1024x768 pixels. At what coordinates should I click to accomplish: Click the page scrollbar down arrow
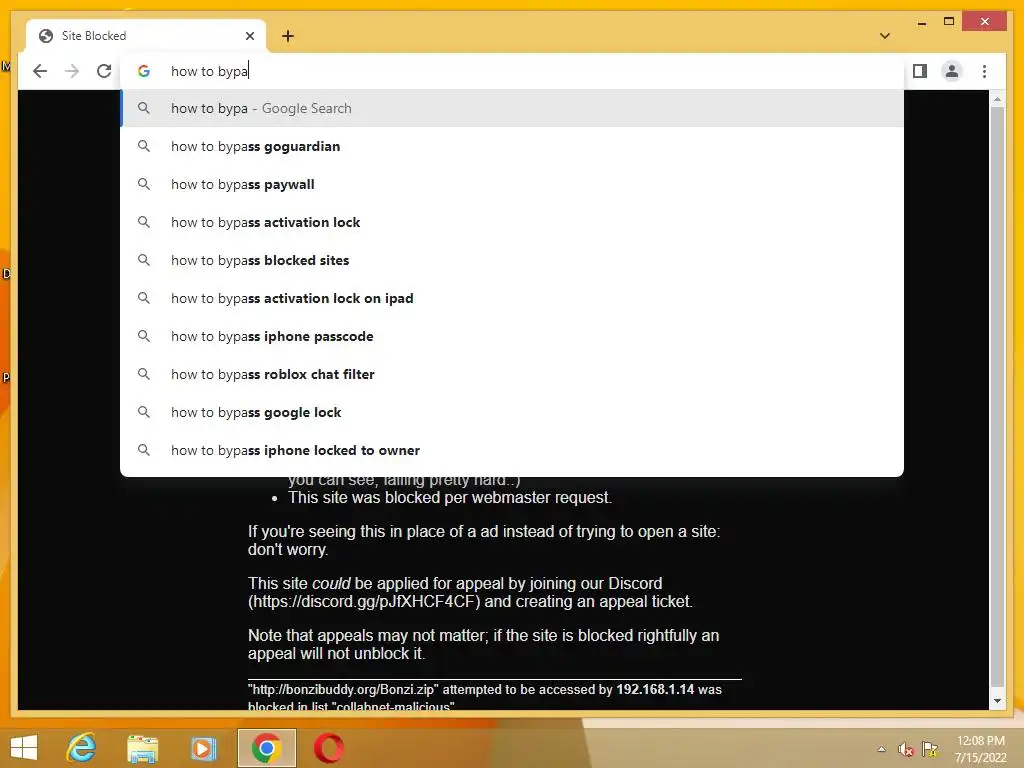pyautogui.click(x=997, y=701)
